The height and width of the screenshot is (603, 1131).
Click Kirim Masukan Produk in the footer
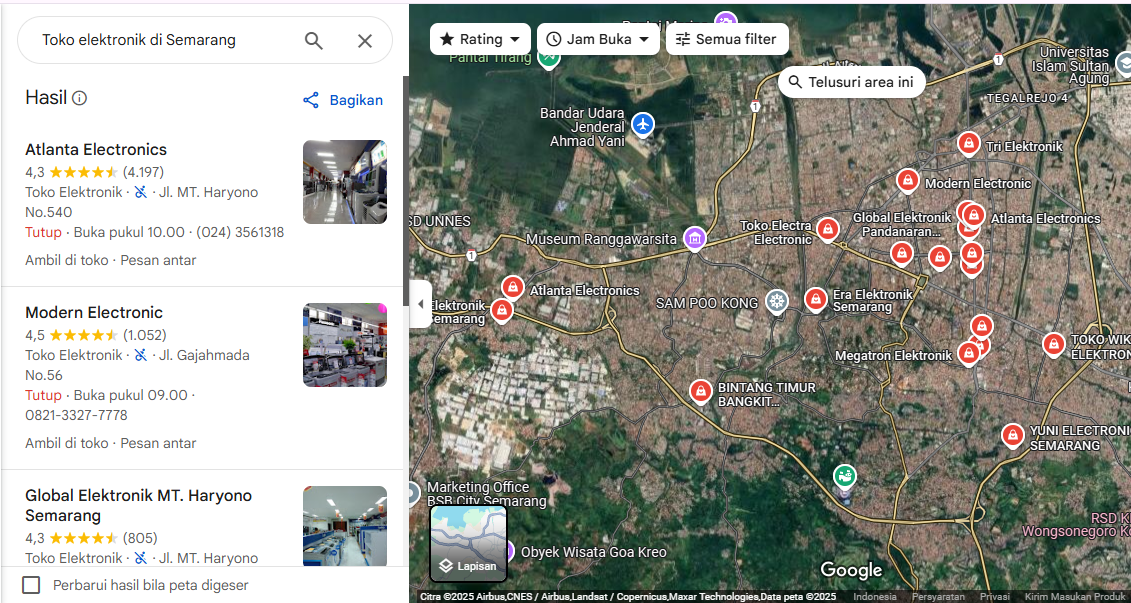click(x=1078, y=597)
